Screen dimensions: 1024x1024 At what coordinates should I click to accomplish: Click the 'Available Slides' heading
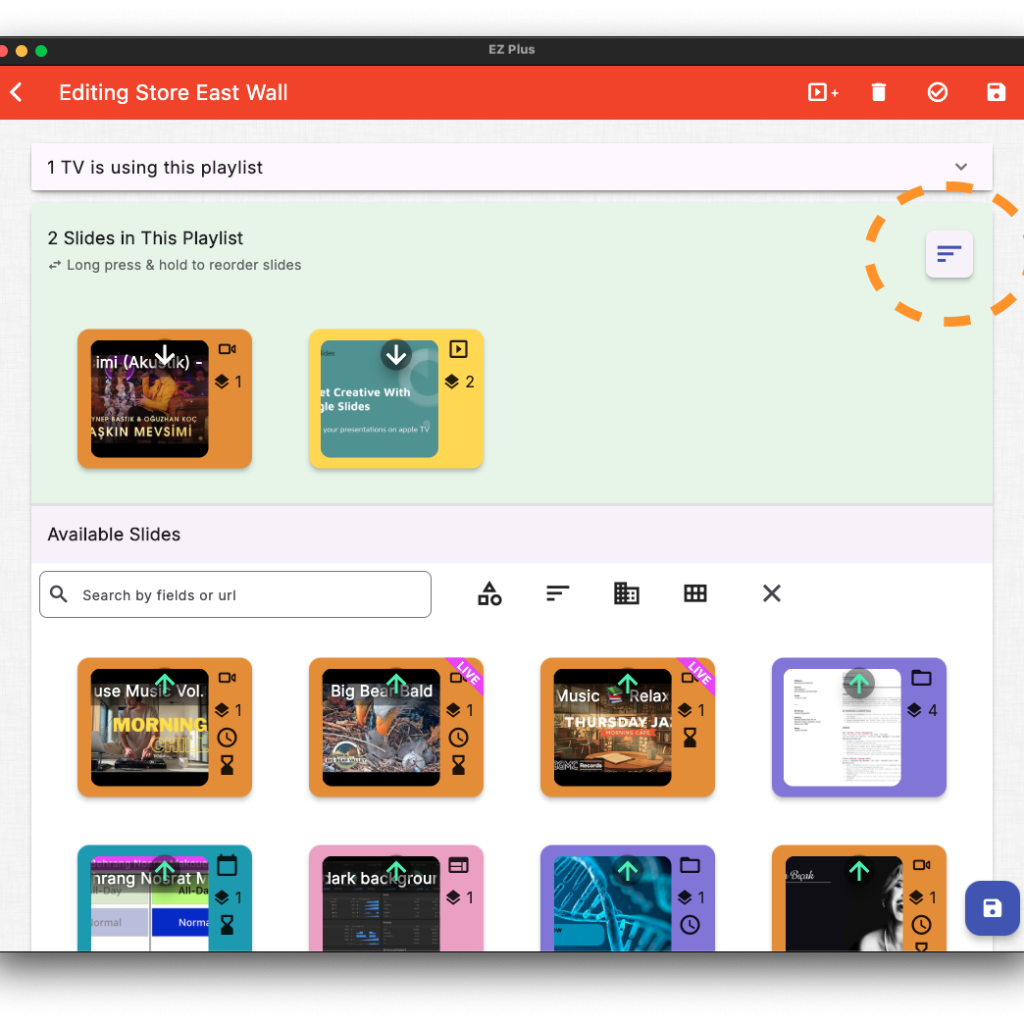coord(114,534)
